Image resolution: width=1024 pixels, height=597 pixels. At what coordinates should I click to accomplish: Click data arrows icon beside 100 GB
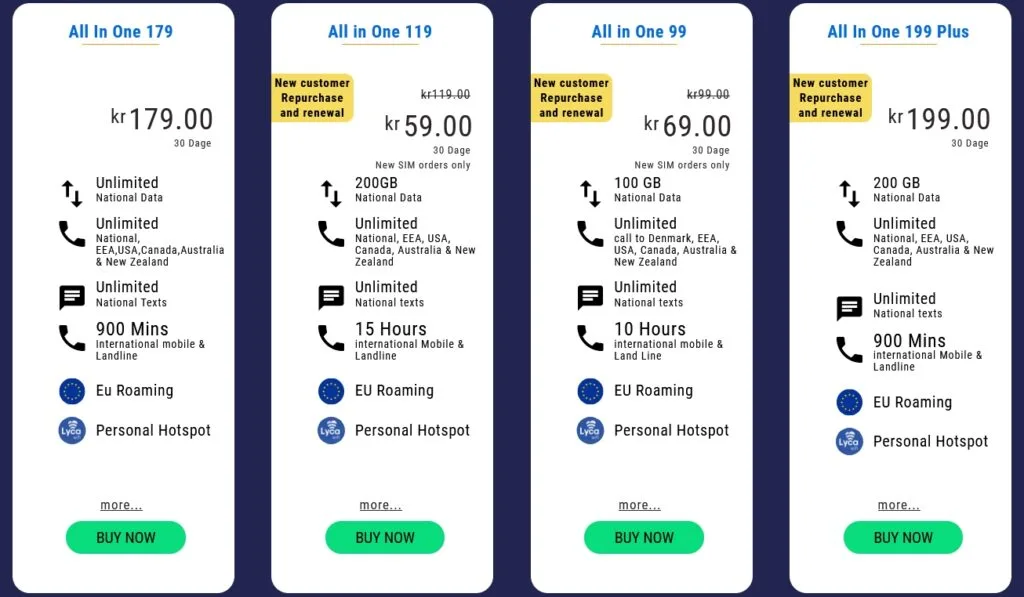[591, 192]
